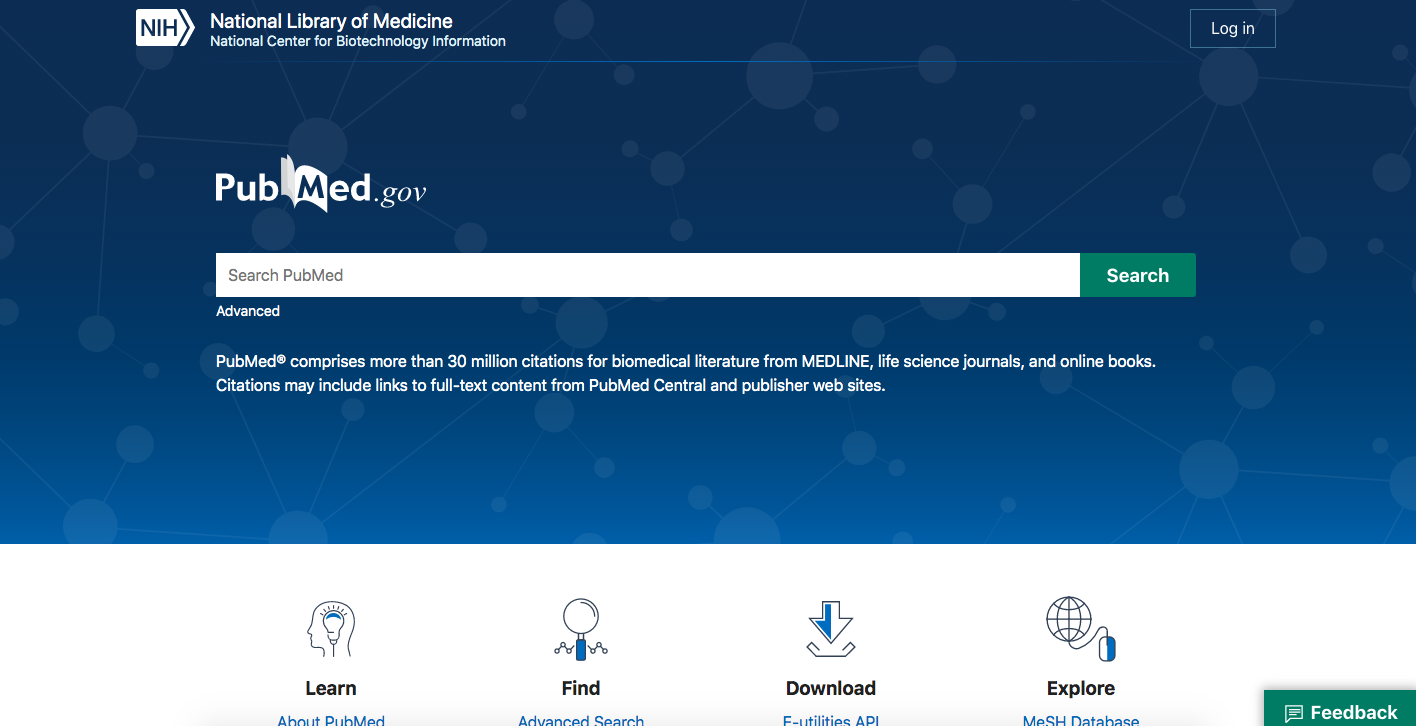Select the Download arrow icon
Image resolution: width=1416 pixels, height=726 pixels.
click(830, 629)
